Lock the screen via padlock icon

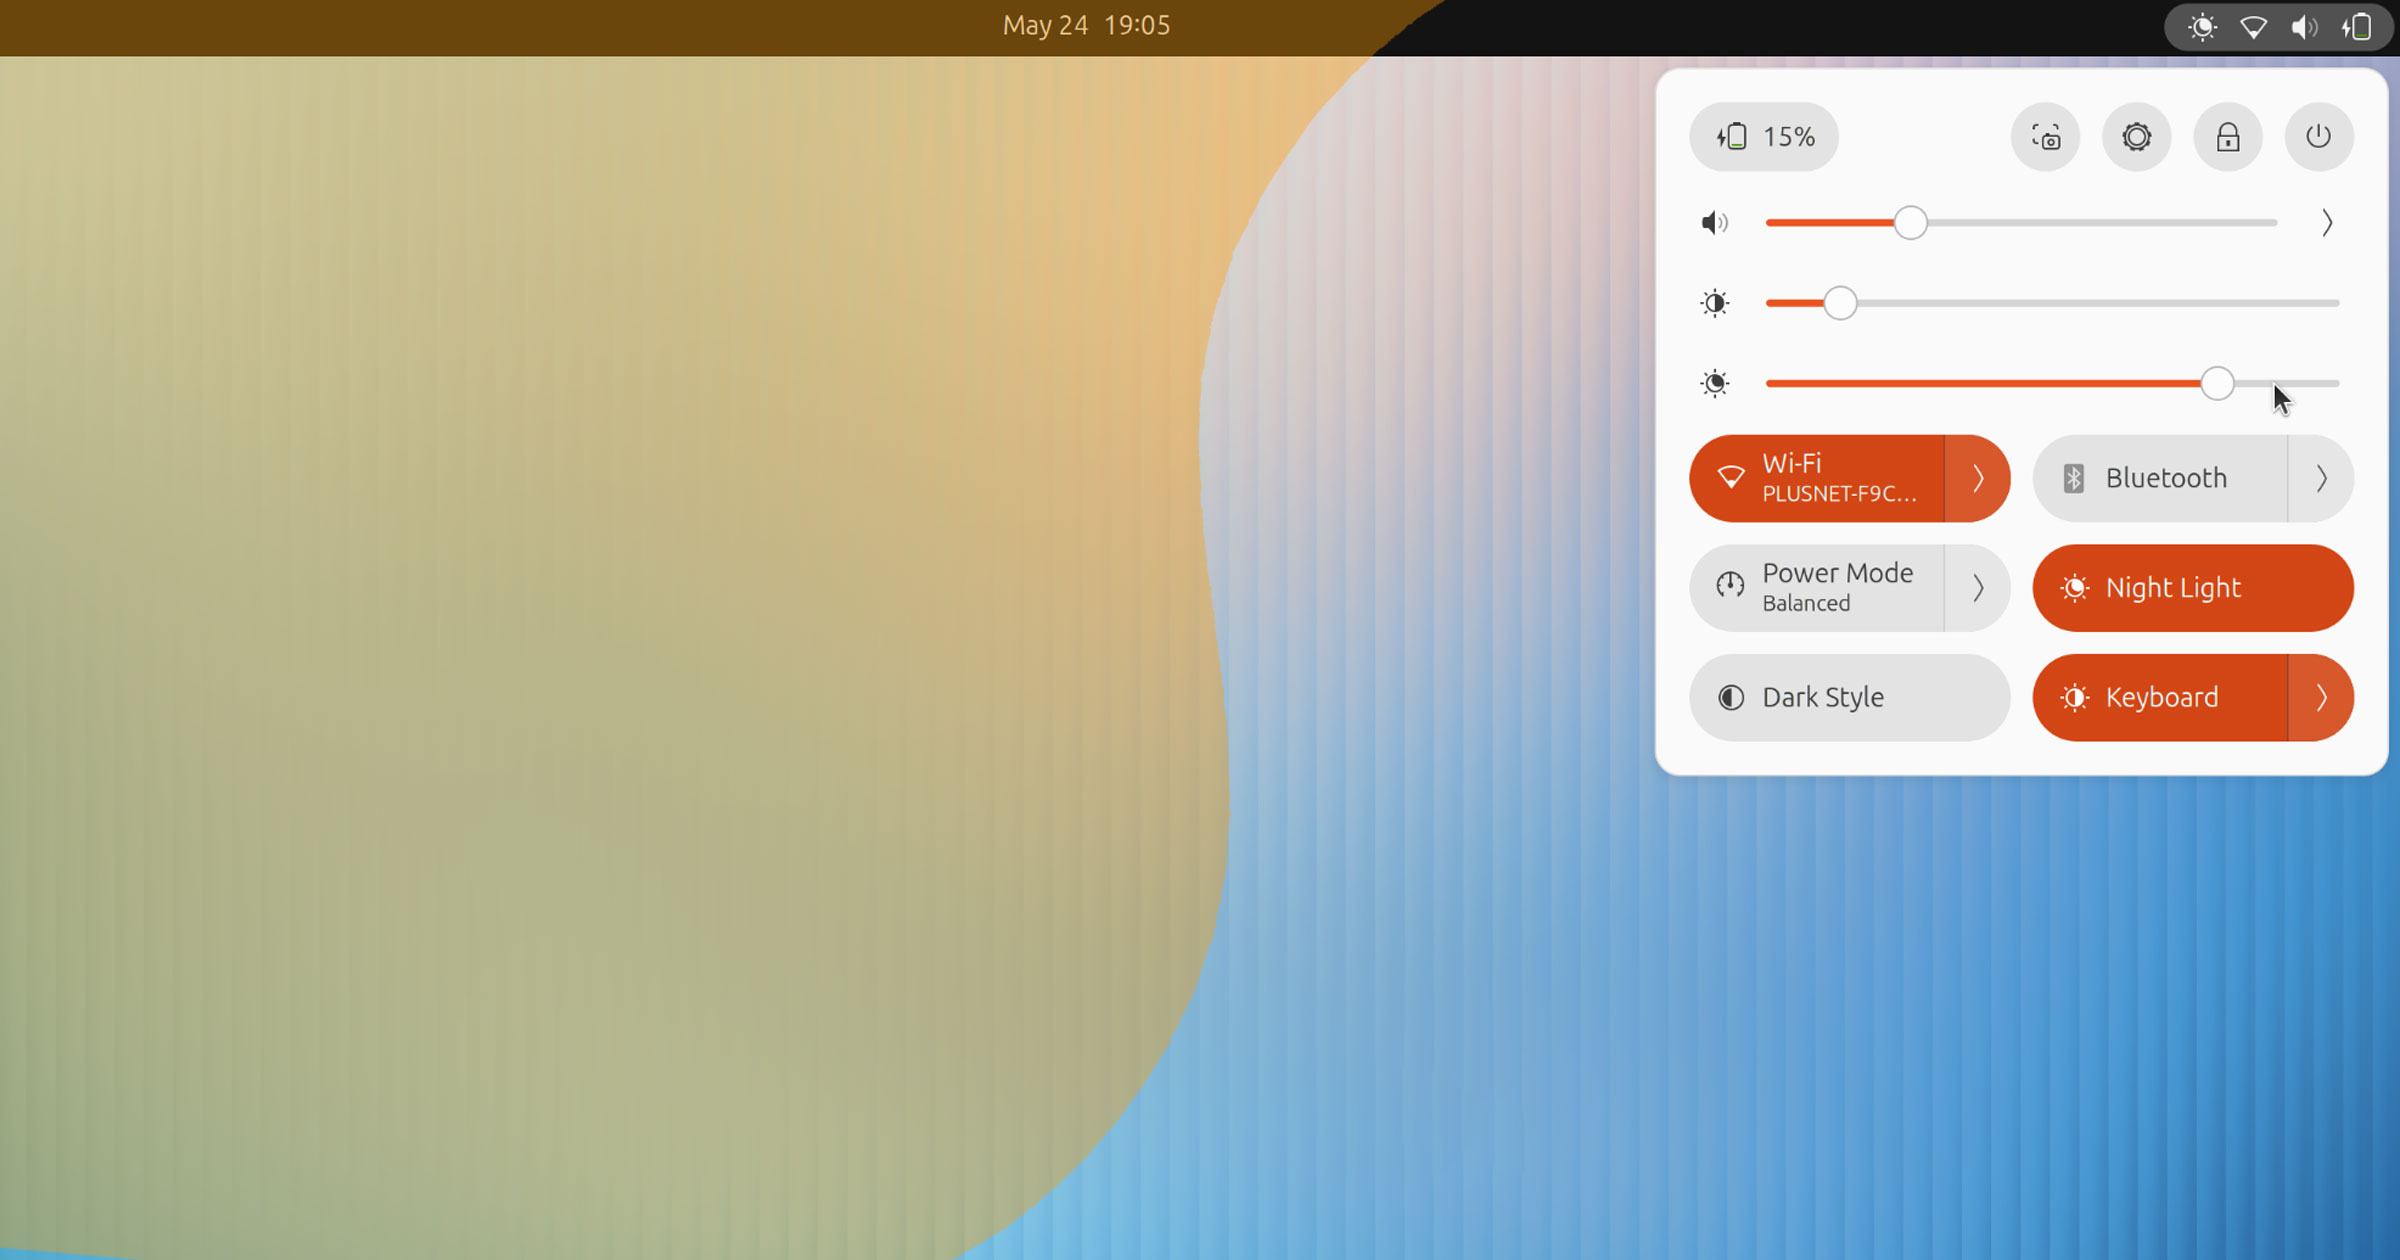[2228, 137]
